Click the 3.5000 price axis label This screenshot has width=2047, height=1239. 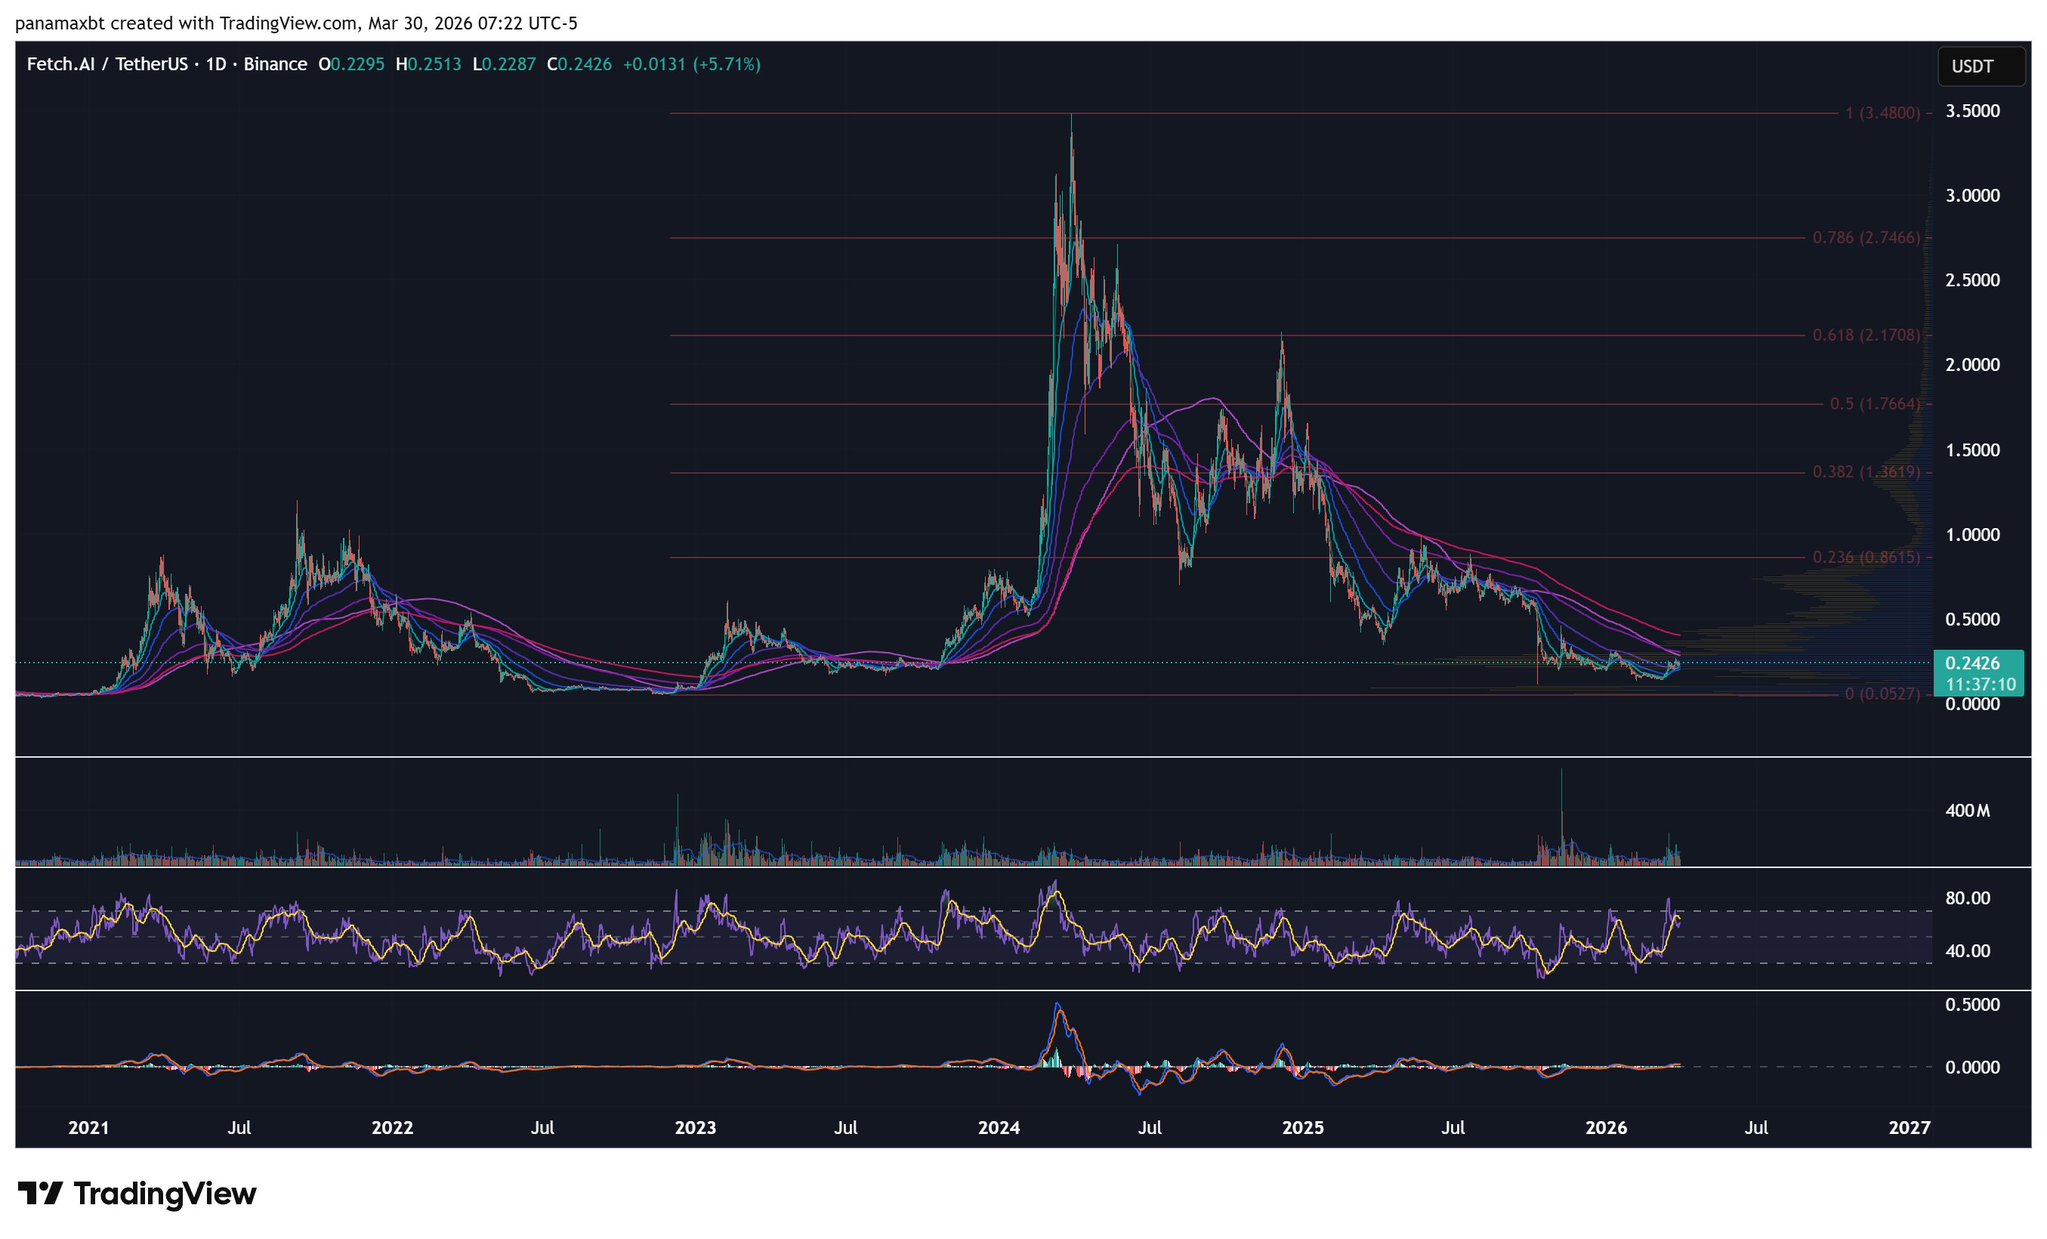pyautogui.click(x=1972, y=111)
